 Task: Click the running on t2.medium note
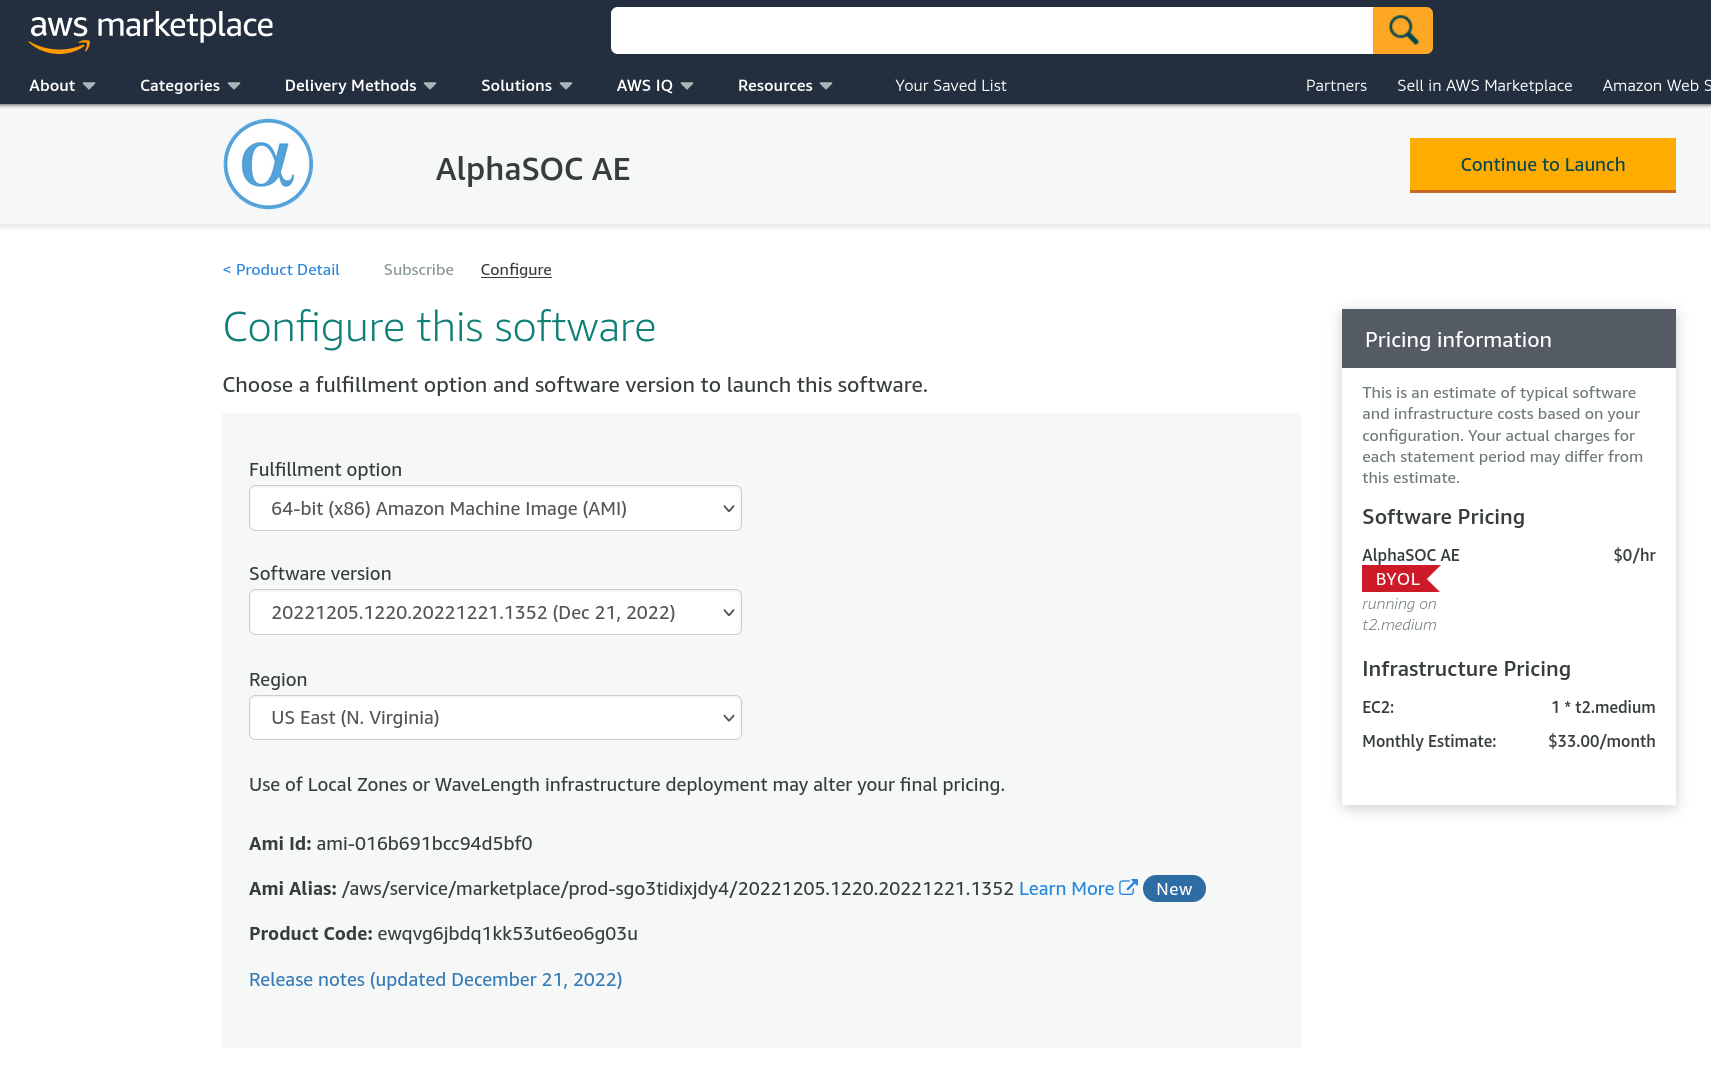tap(1399, 614)
